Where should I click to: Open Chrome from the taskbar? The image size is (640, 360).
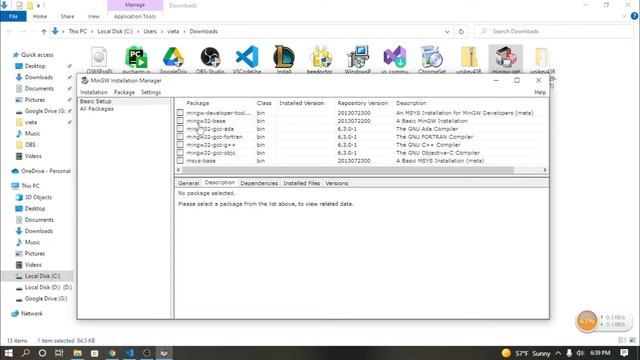pos(112,353)
